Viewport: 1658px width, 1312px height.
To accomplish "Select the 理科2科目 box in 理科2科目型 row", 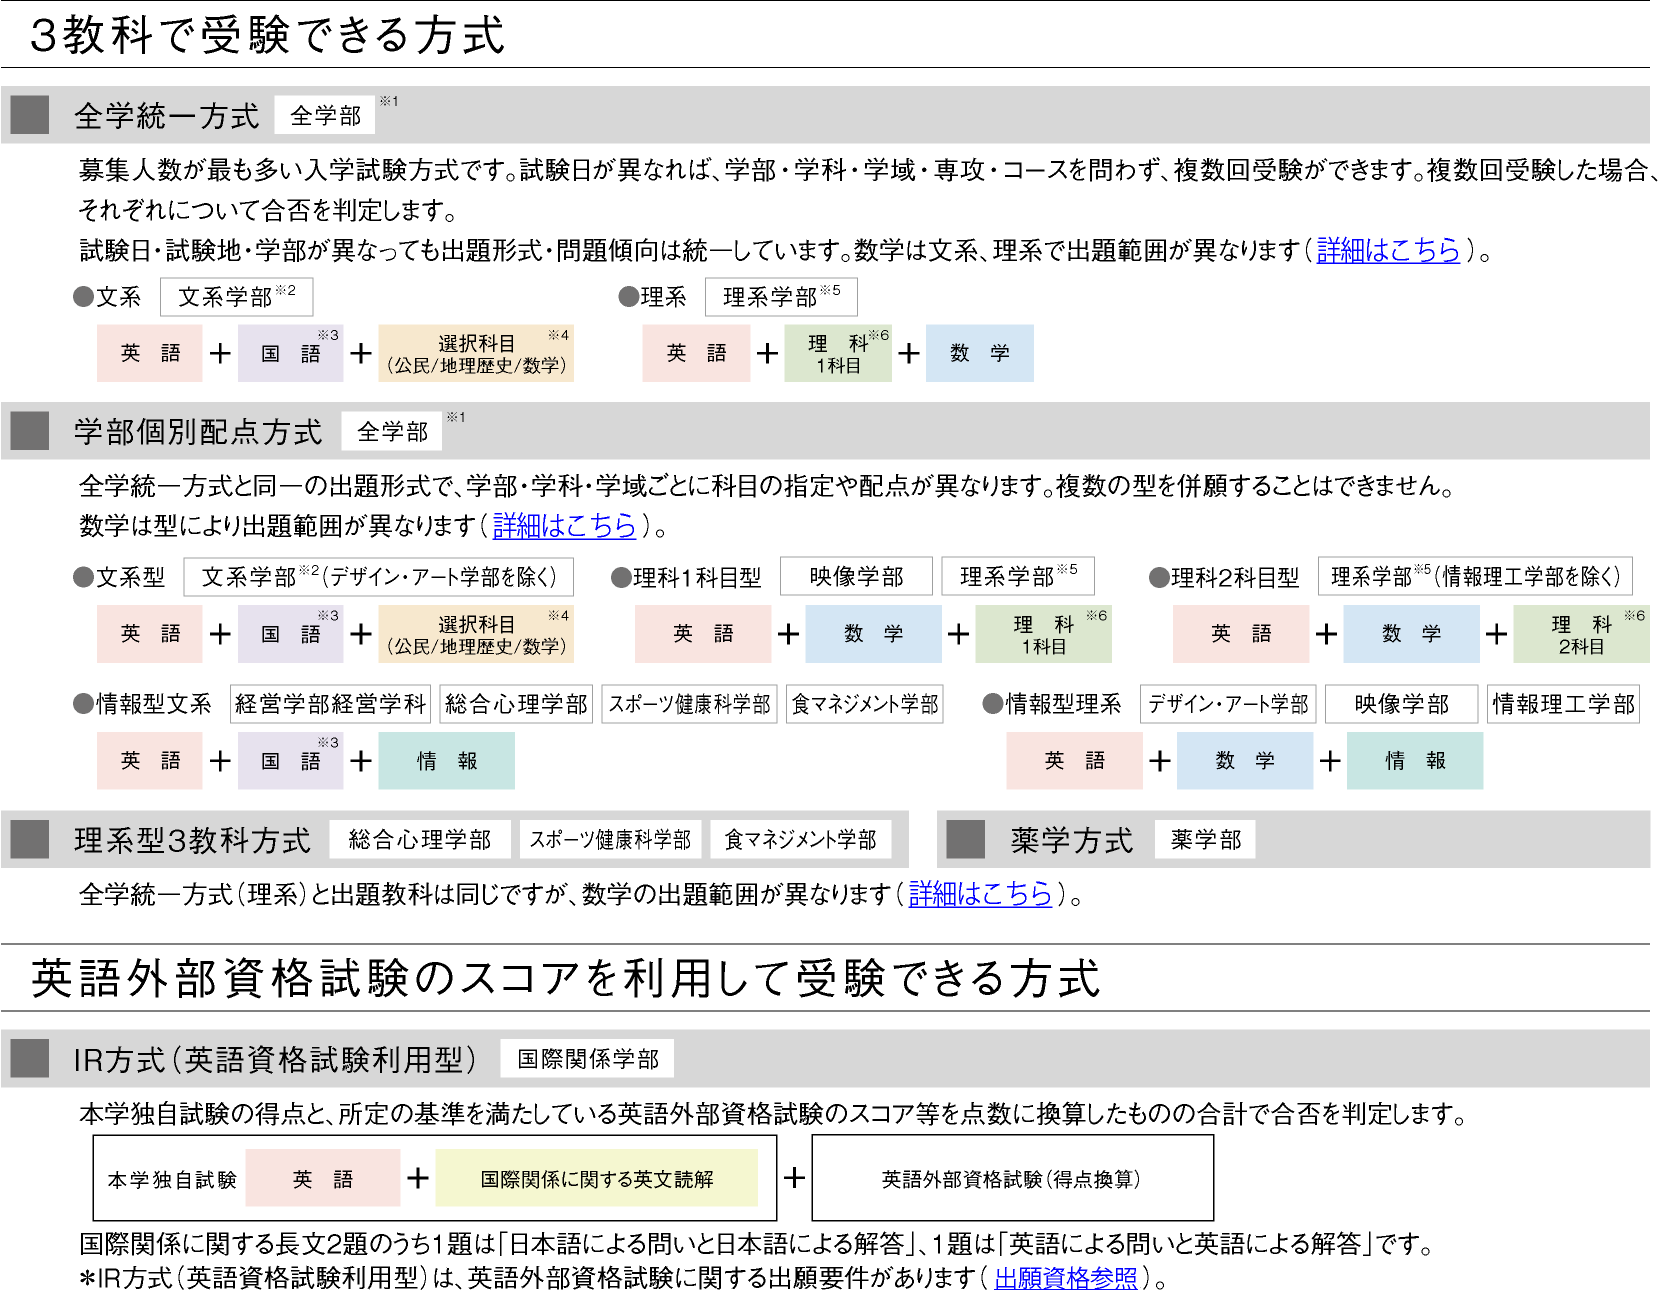I will (1583, 633).
